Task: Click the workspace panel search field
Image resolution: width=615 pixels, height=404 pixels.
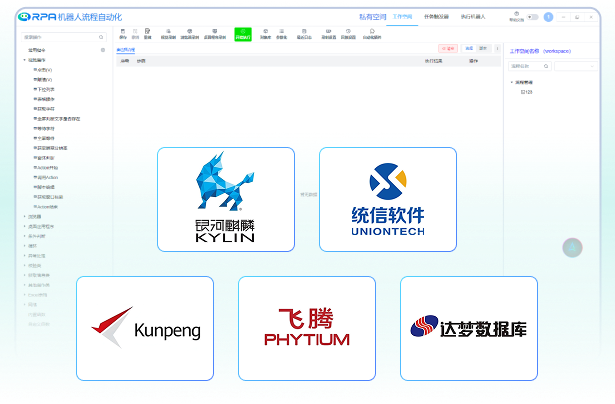Action: [530, 66]
